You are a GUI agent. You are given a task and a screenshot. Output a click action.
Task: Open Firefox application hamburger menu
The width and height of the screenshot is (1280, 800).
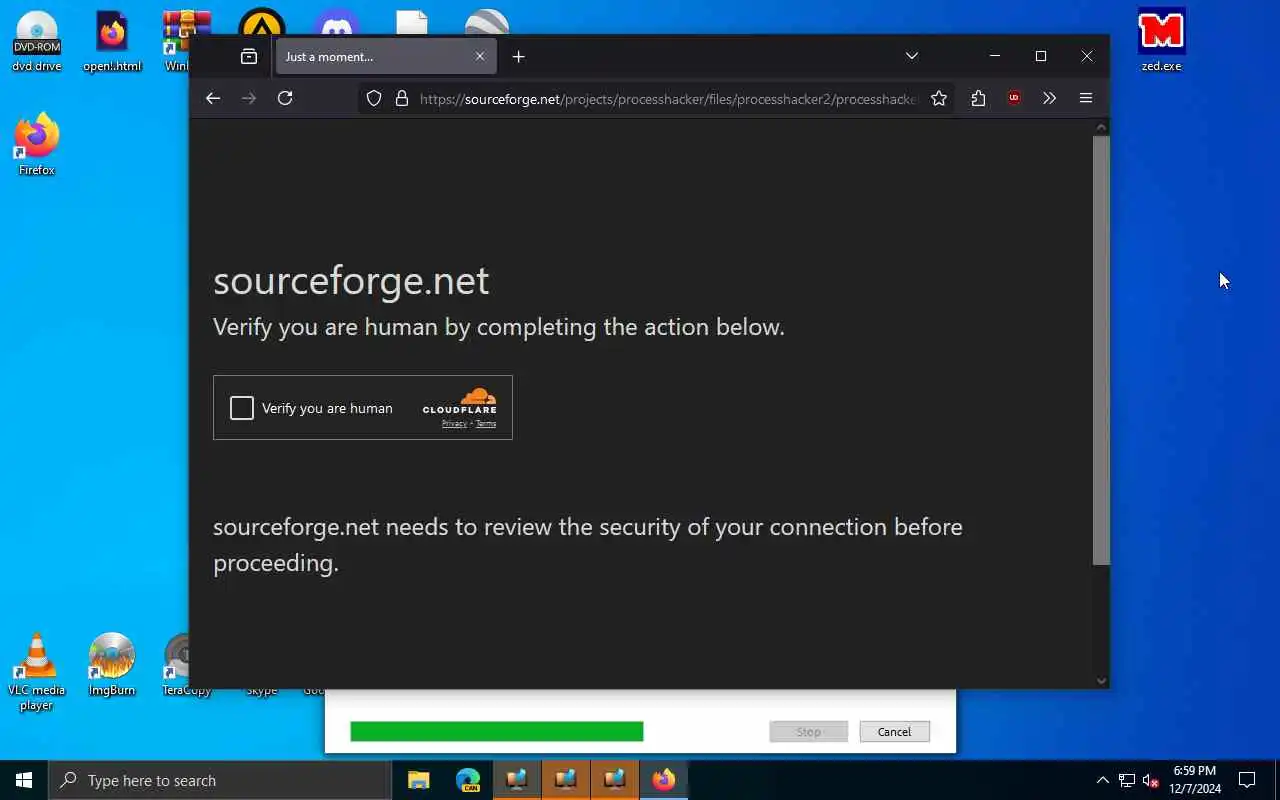pos(1085,98)
